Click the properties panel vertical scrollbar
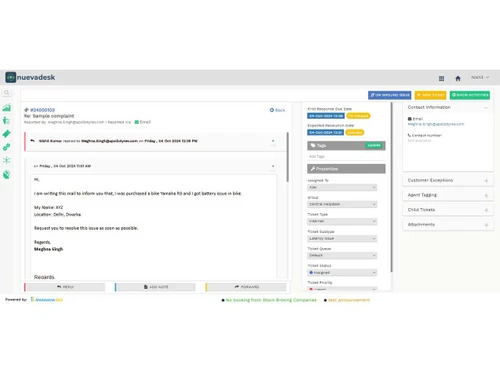Screen dimensions: 500x375 tap(391, 187)
